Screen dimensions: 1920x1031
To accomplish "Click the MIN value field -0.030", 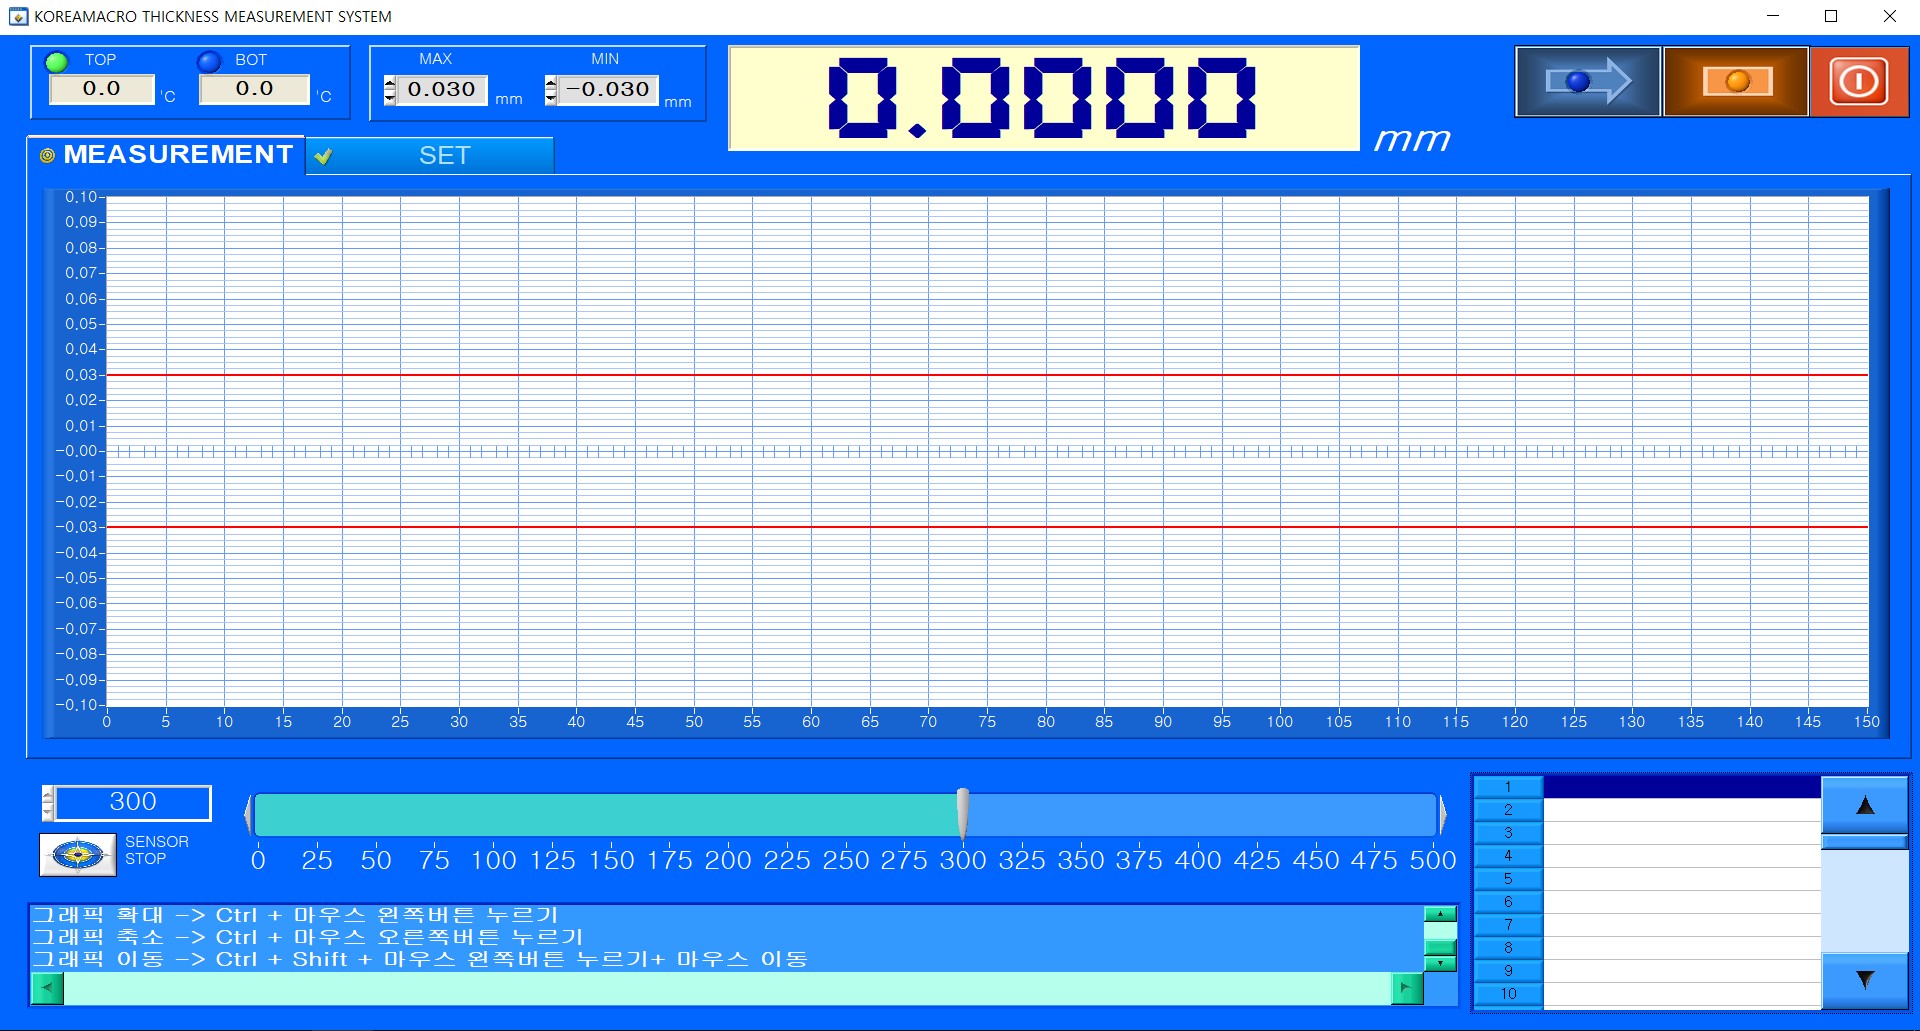I will coord(607,90).
